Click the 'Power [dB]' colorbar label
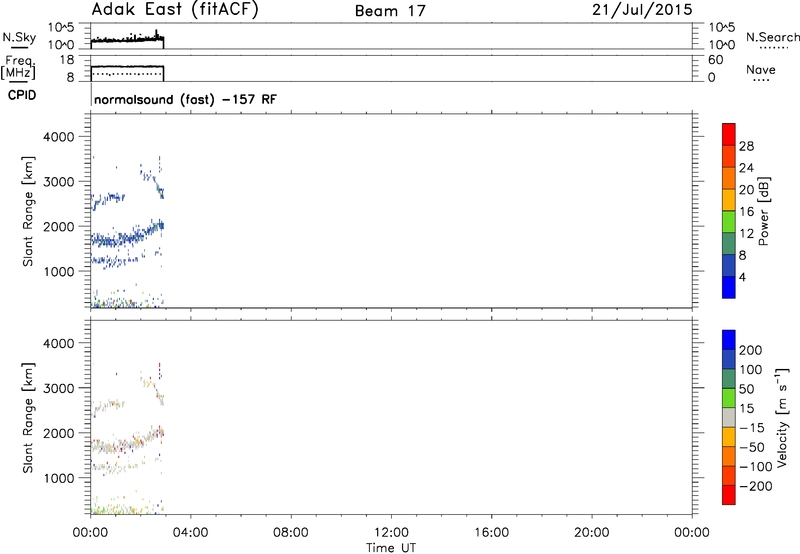800x554 pixels. coord(764,211)
